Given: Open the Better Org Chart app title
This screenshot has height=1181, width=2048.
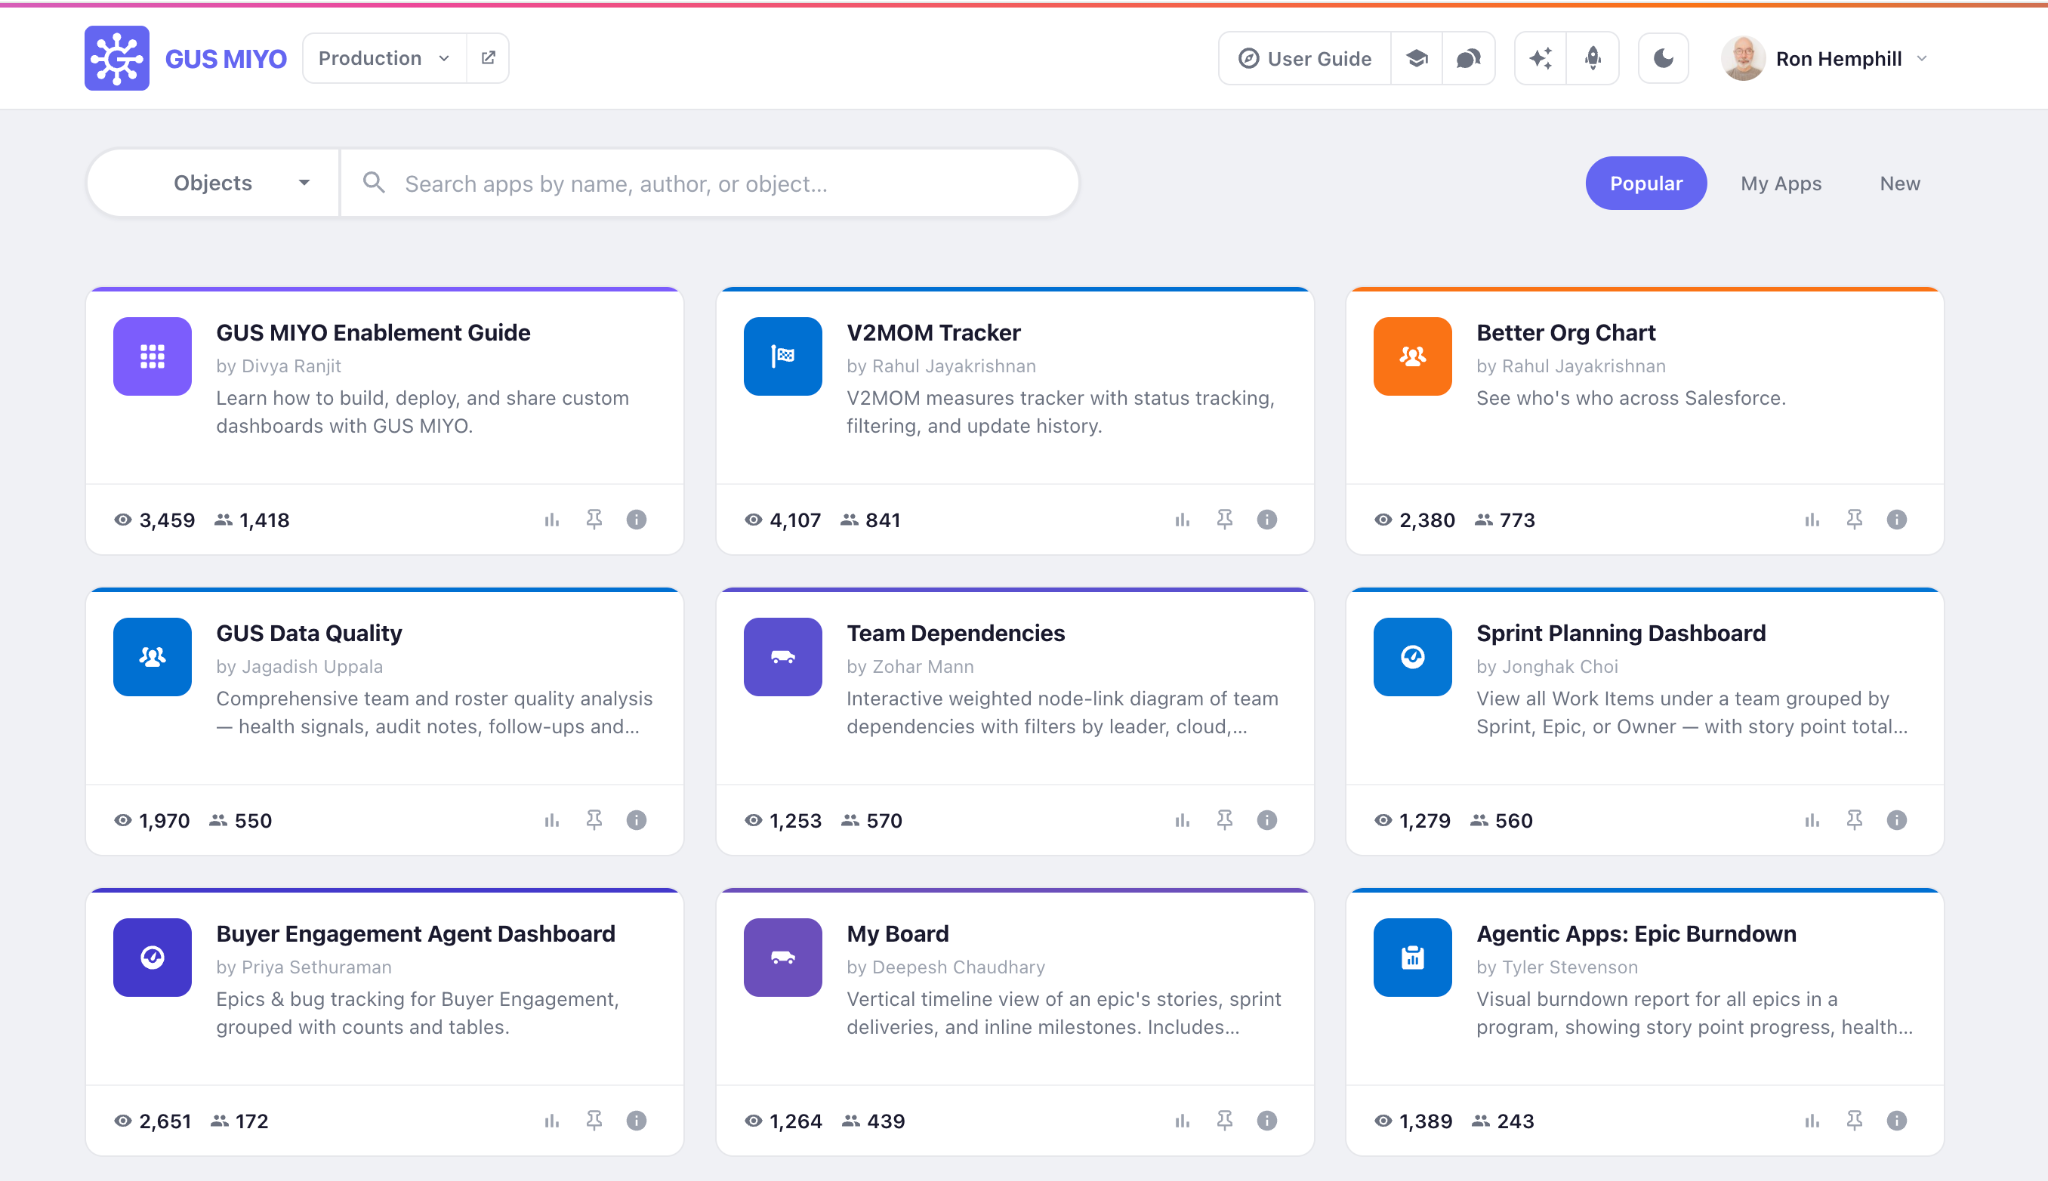Looking at the screenshot, I should [x=1566, y=332].
